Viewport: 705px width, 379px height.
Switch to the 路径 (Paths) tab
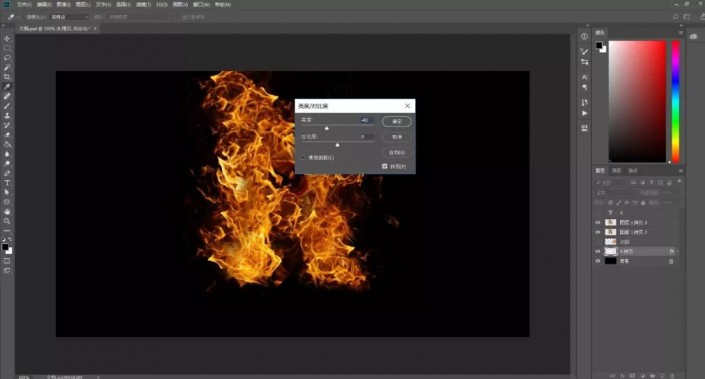point(633,171)
